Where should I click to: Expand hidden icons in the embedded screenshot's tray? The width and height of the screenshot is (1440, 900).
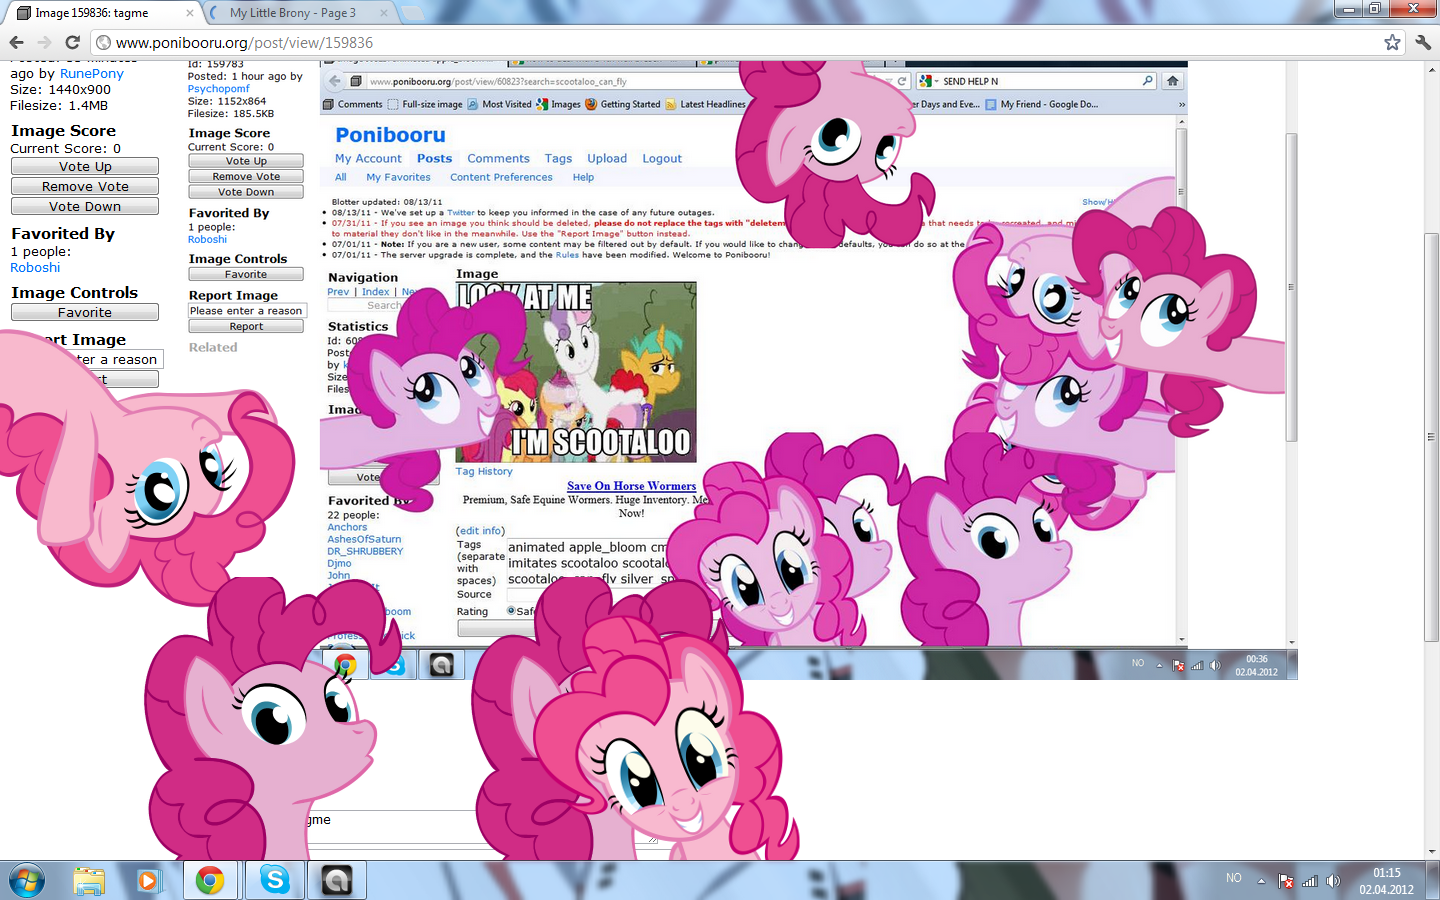[x=1159, y=665]
